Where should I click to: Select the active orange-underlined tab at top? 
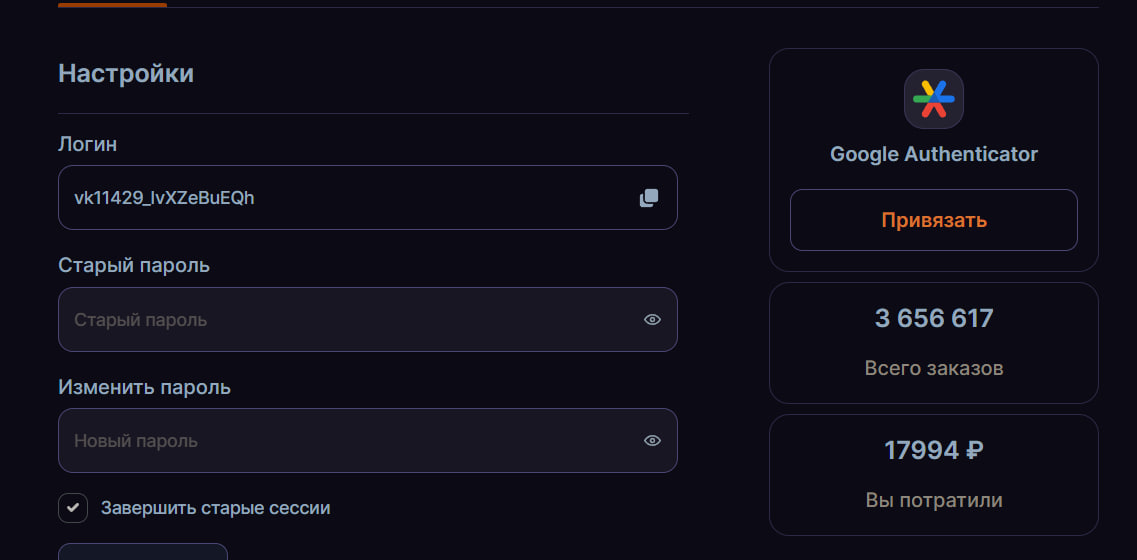(x=112, y=4)
